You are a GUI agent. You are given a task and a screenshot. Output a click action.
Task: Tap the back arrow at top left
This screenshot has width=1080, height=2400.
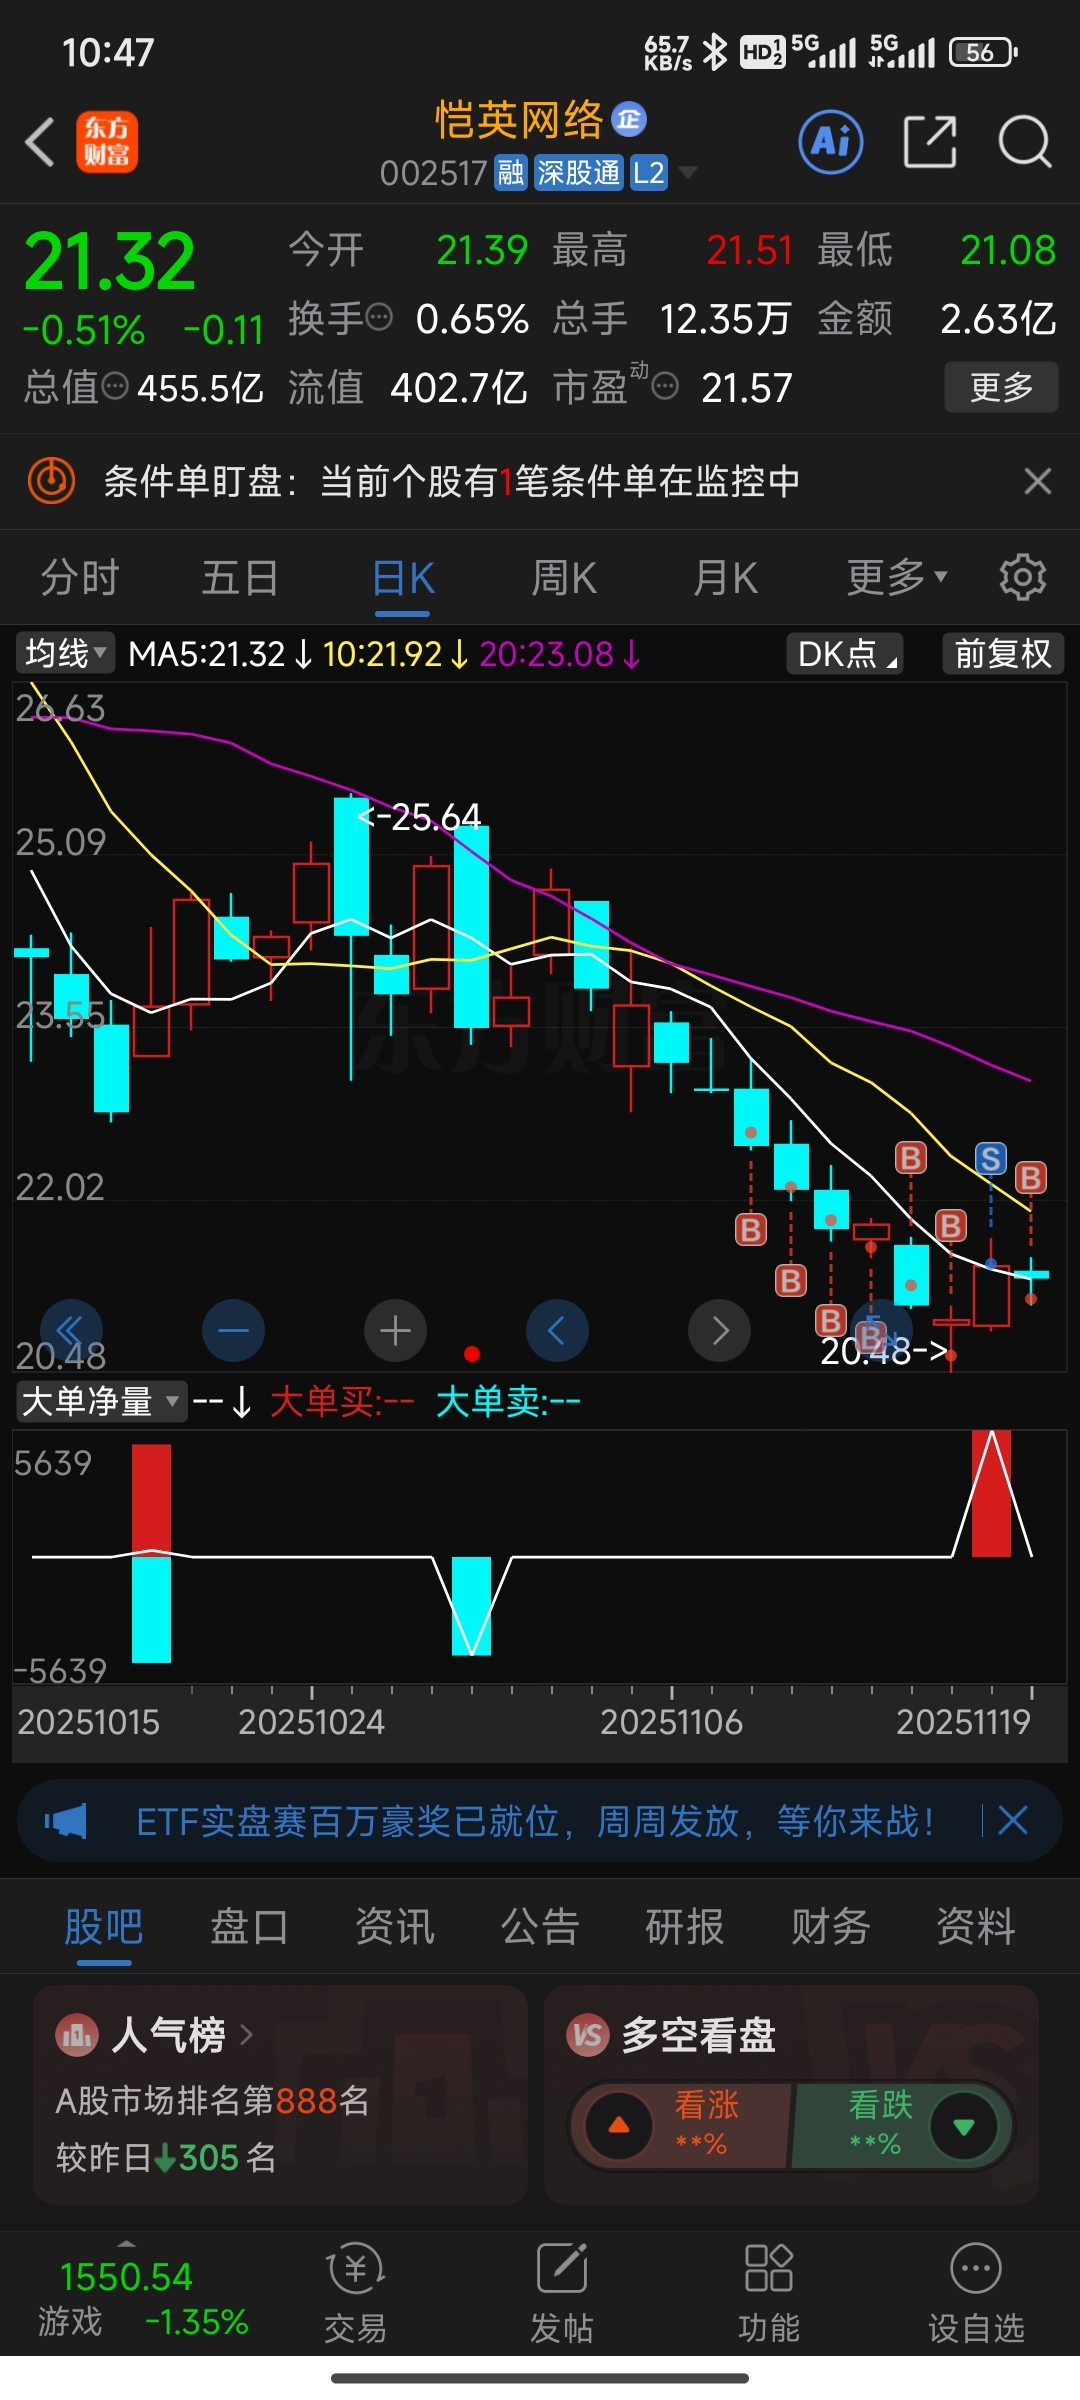[40, 142]
